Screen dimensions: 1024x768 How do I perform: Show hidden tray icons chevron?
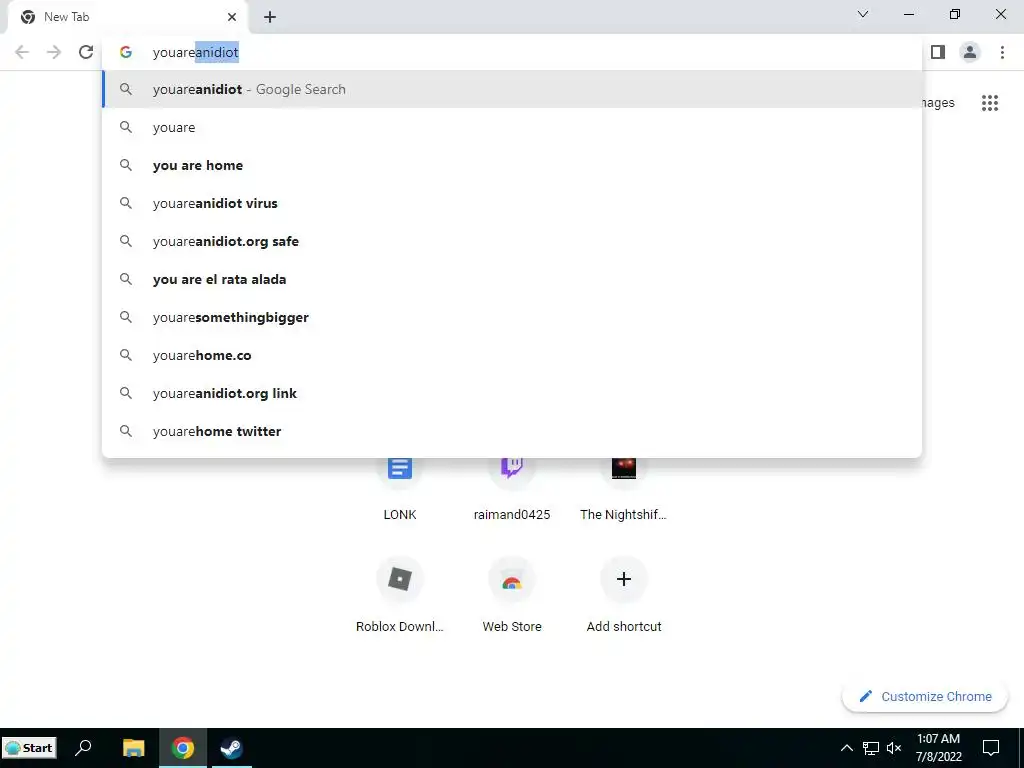[x=846, y=748]
